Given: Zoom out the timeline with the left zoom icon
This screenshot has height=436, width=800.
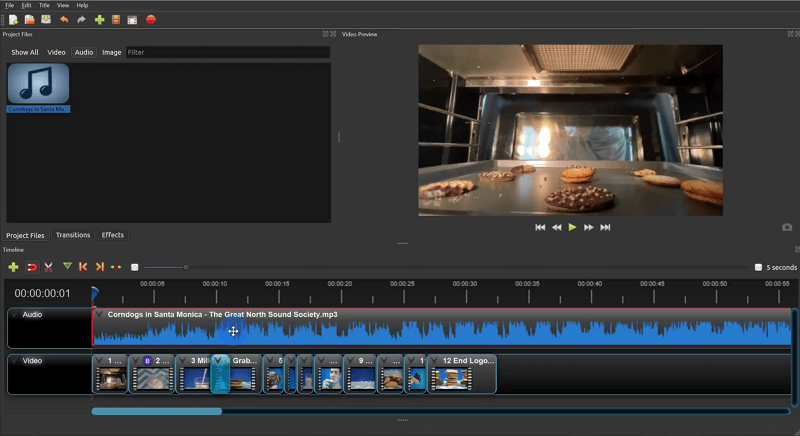Looking at the screenshot, I should click(x=135, y=267).
